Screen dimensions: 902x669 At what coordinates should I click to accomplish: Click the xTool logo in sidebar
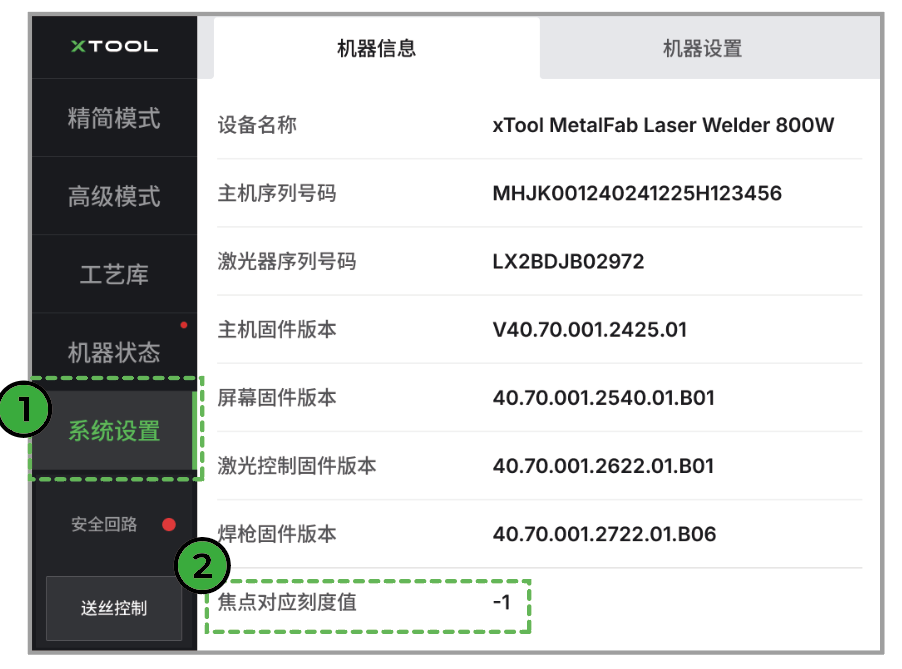[x=114, y=46]
